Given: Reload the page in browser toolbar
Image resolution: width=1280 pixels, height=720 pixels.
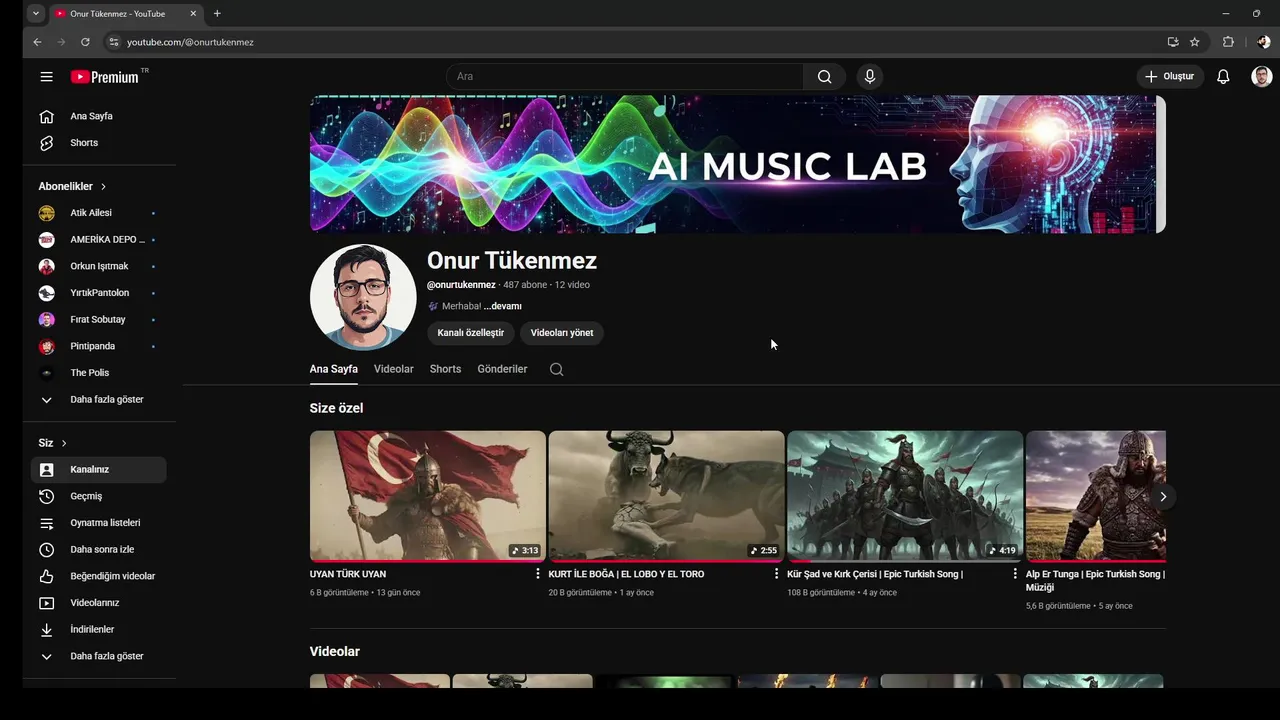Looking at the screenshot, I should (x=85, y=42).
